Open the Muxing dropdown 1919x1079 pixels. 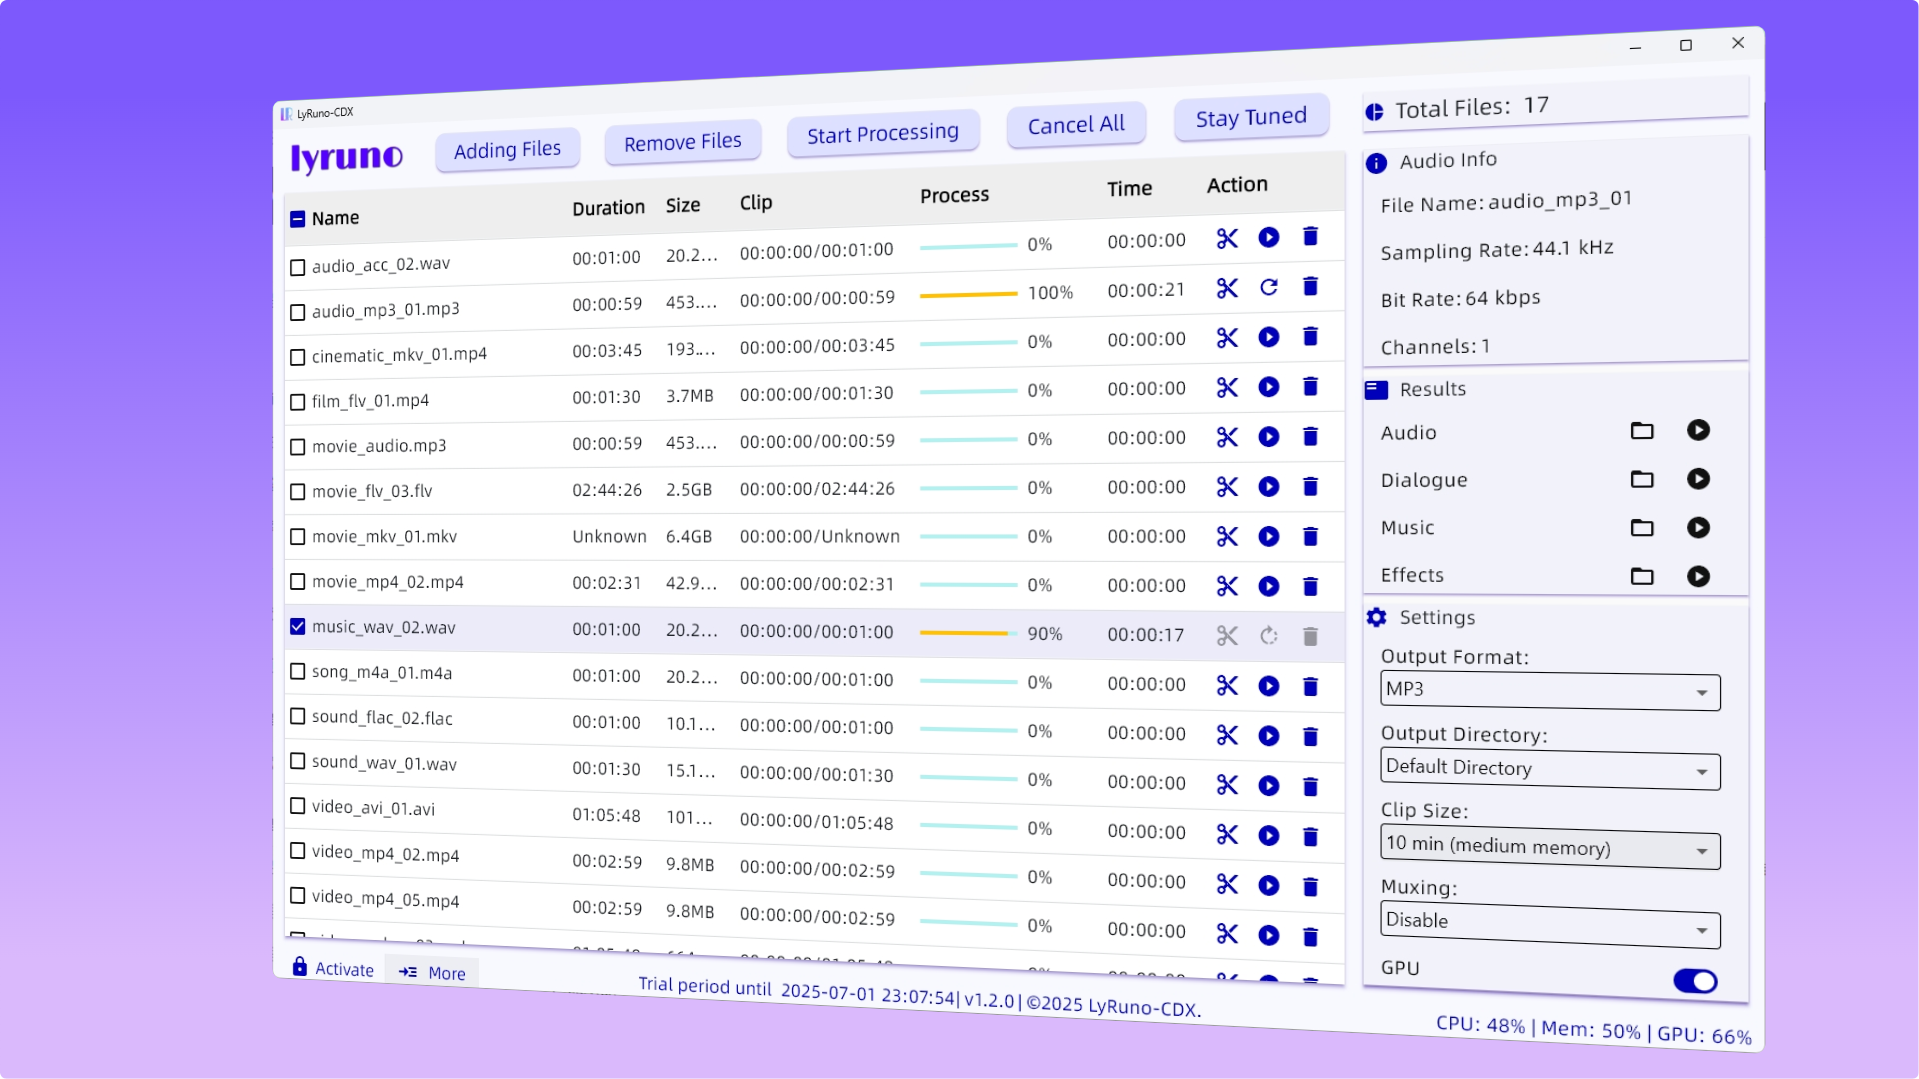point(1550,926)
